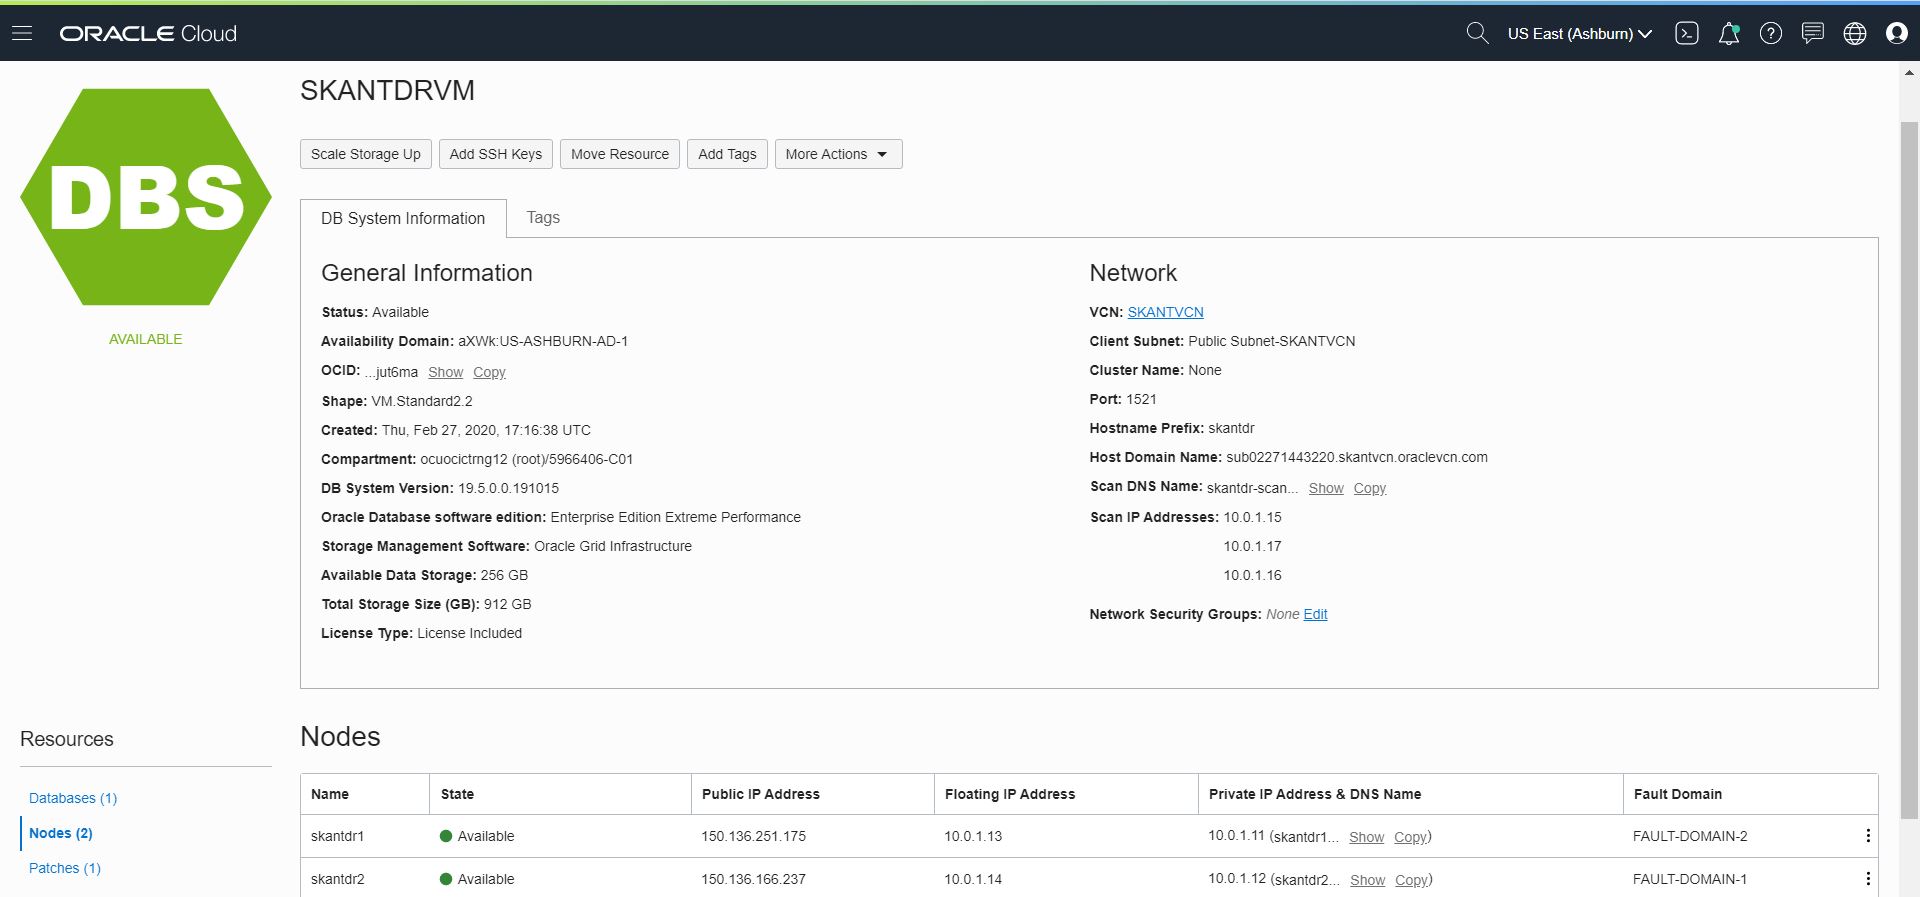Show skantdr1 private DNS name
This screenshot has width=1920, height=897.
[1366, 837]
